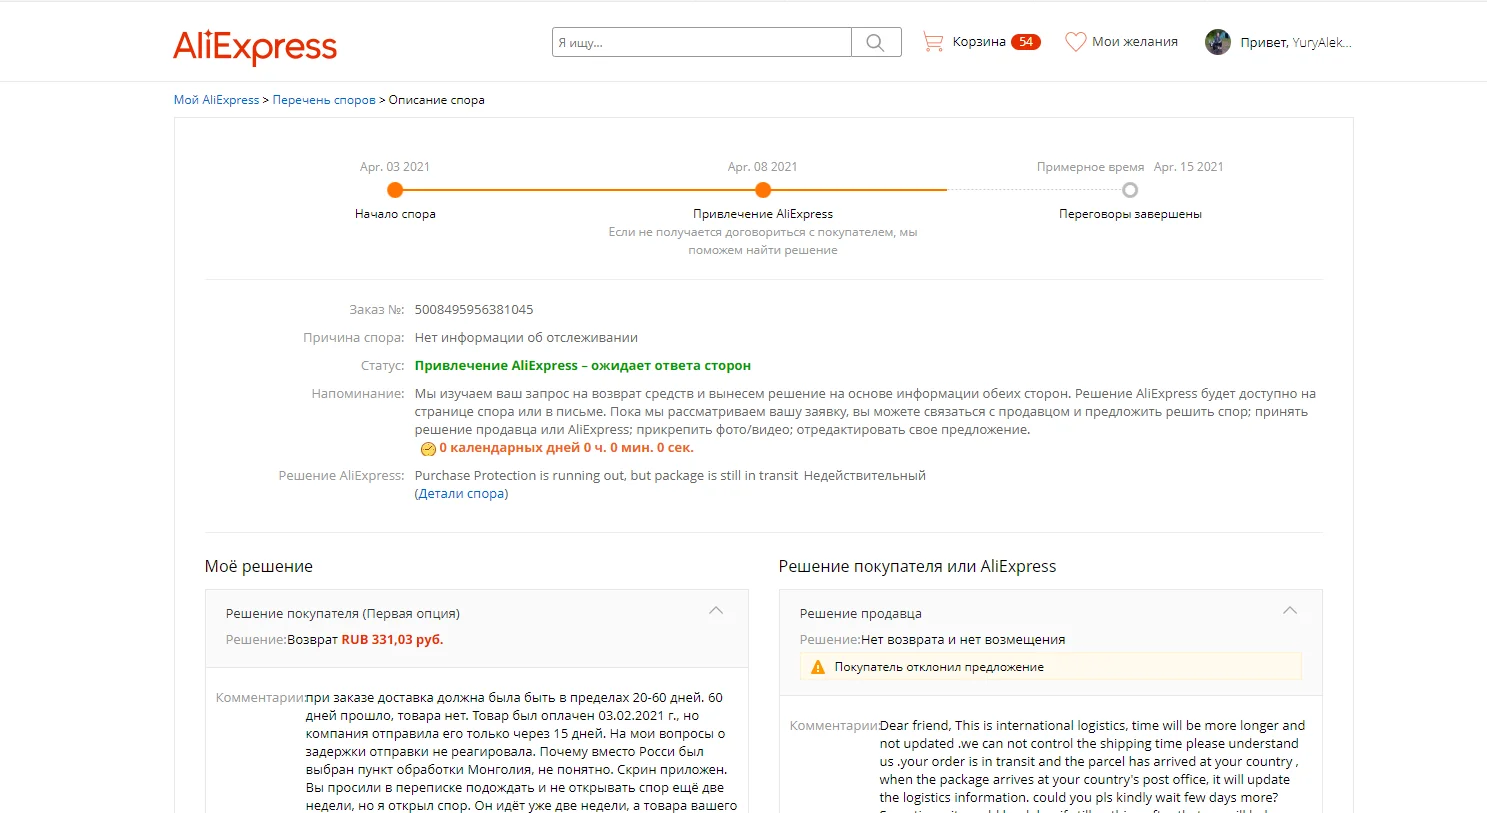1487x813 pixels.
Task: Click the "Недействительный" label
Action: [865, 476]
